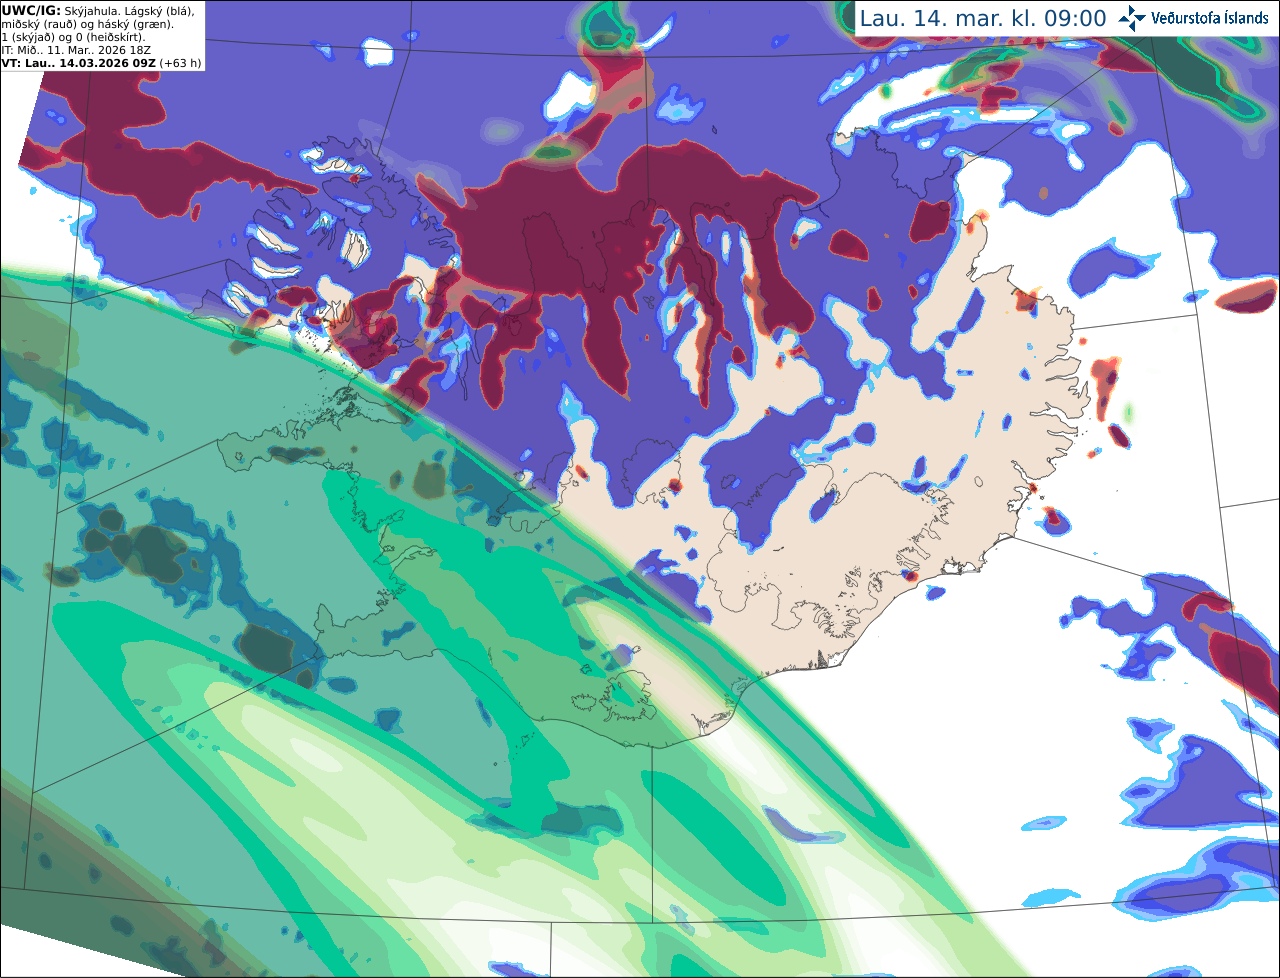Click the '(+63 h)' forecast offset text
Viewport: 1280px width, 978px height.
[180, 62]
